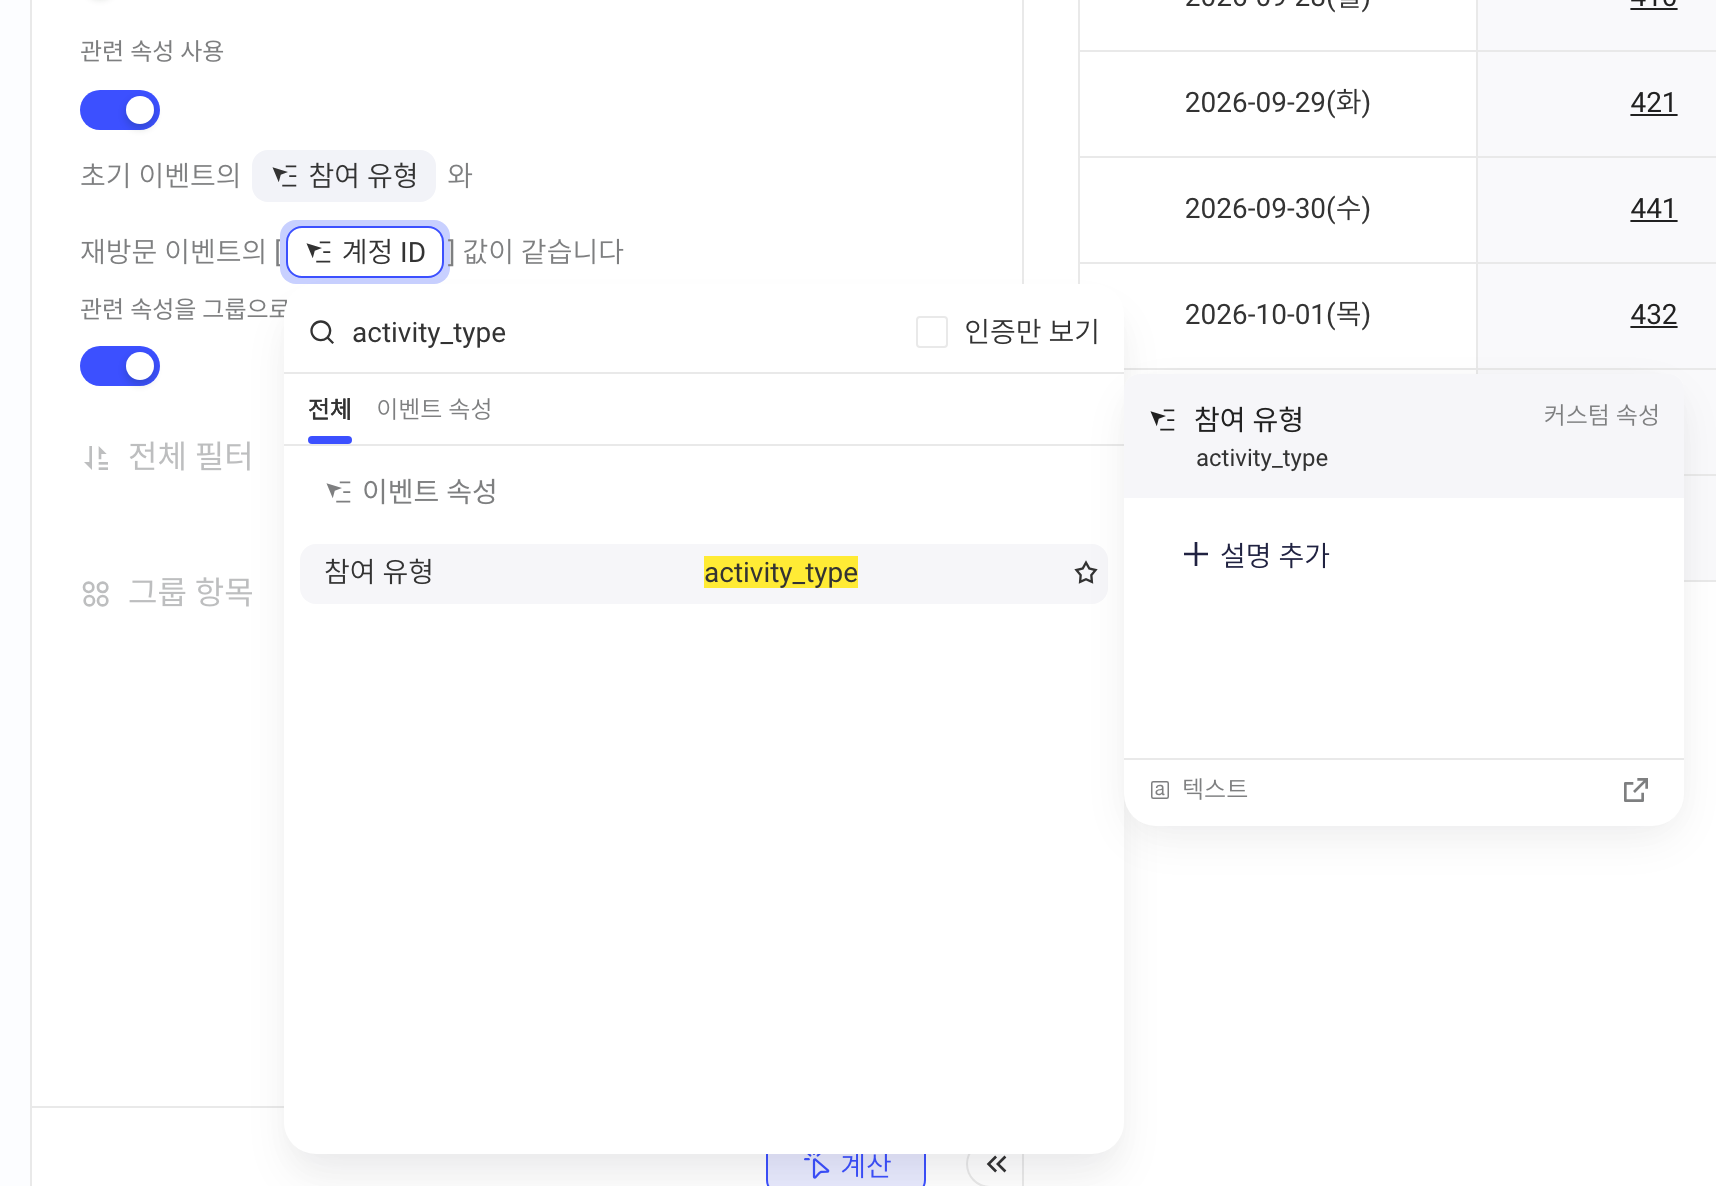Click the 이벤트 속성 section header icon
The height and width of the screenshot is (1186, 1716).
click(339, 492)
